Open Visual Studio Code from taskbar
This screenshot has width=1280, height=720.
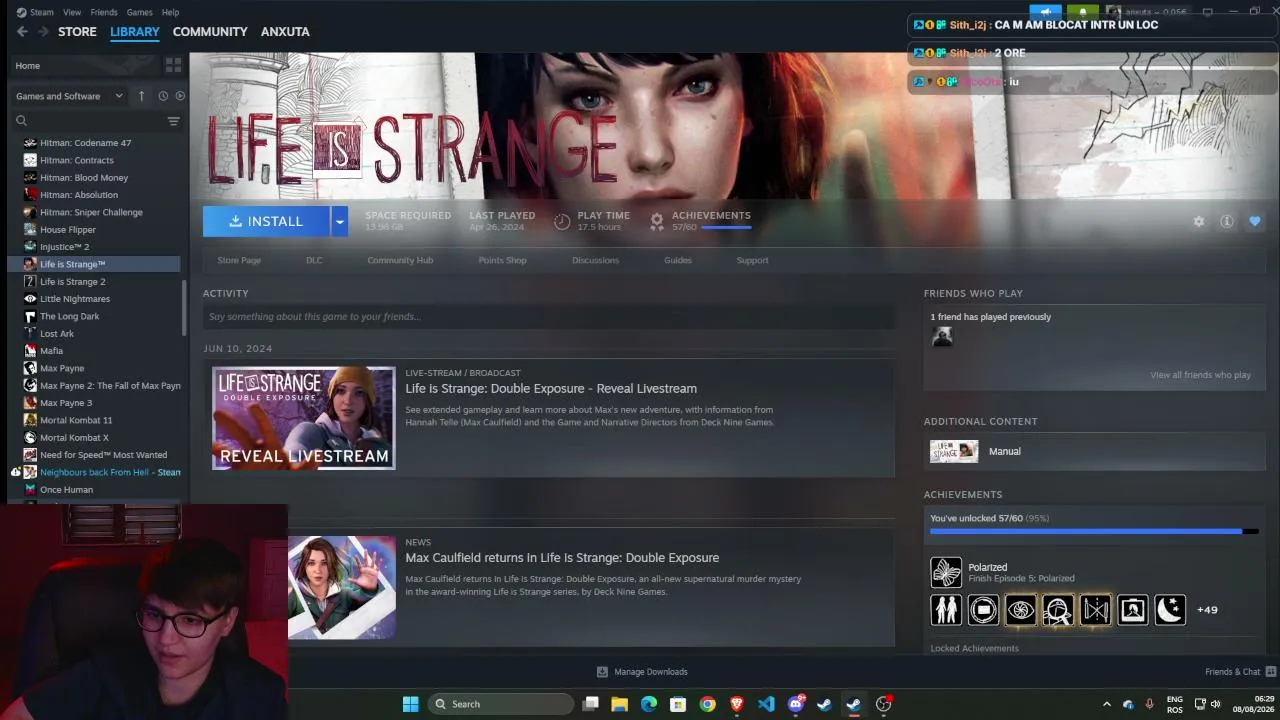coord(766,704)
